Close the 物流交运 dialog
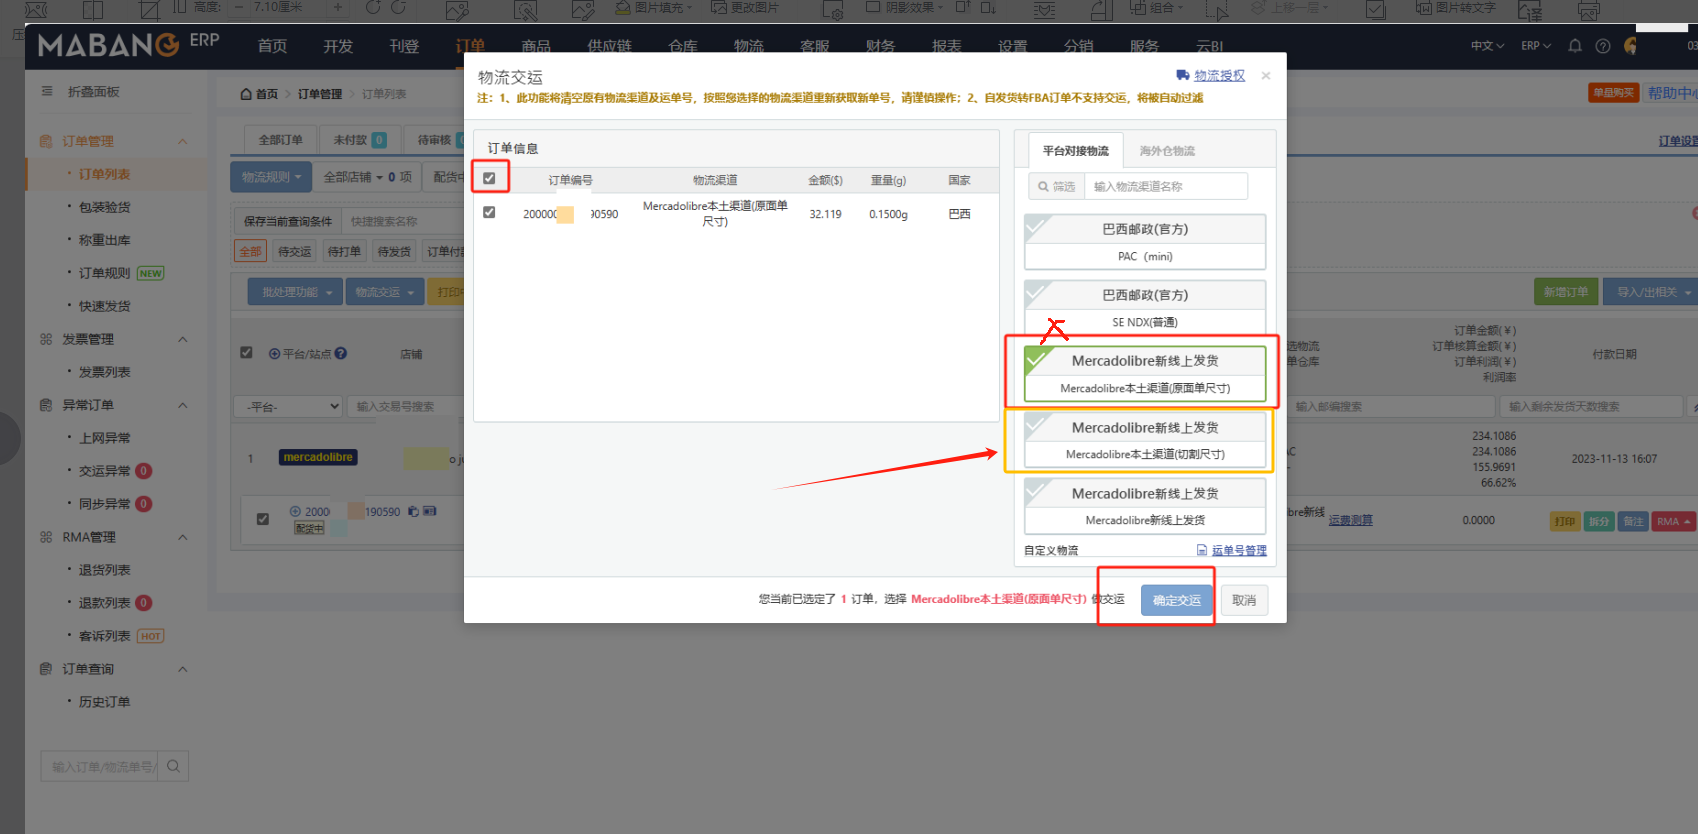The height and width of the screenshot is (834, 1698). pyautogui.click(x=1266, y=75)
